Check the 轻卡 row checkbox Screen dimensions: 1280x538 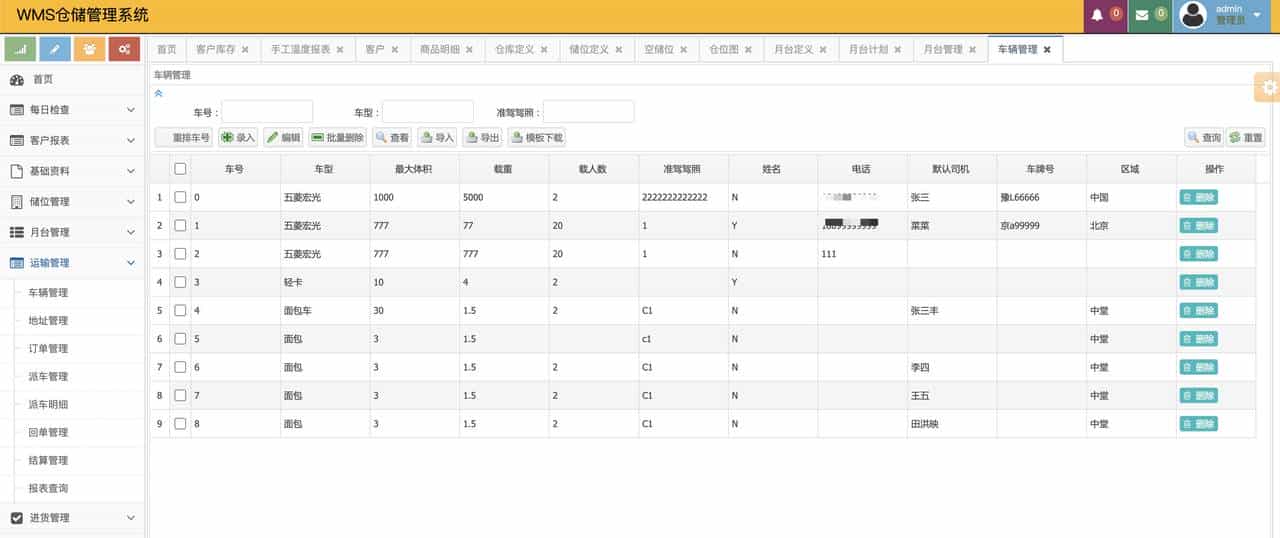180,282
